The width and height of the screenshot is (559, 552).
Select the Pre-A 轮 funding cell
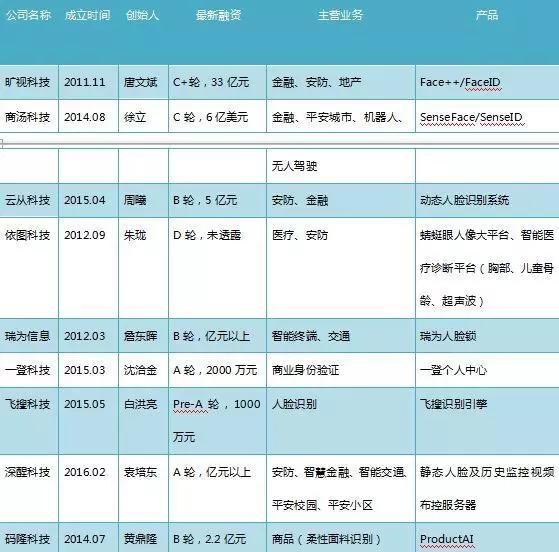click(x=217, y=421)
